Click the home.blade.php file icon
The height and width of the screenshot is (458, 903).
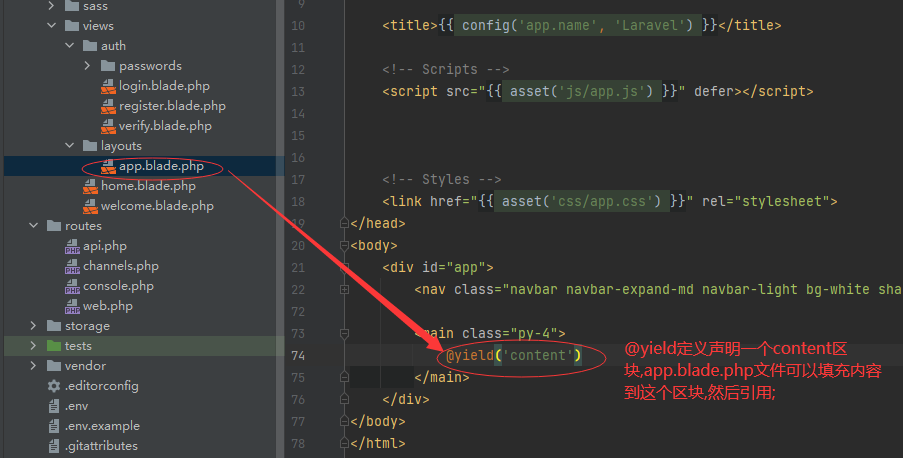point(90,186)
